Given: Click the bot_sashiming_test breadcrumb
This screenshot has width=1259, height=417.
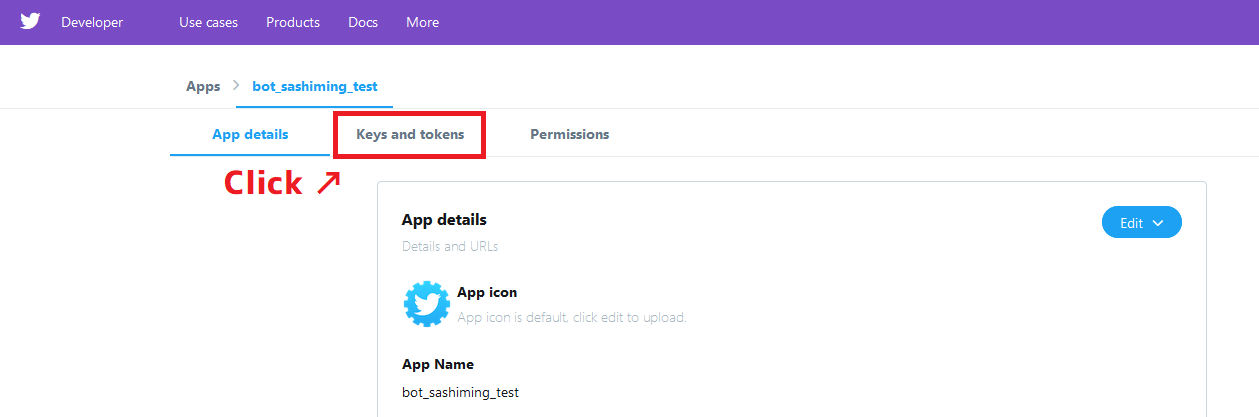Looking at the screenshot, I should 315,86.
